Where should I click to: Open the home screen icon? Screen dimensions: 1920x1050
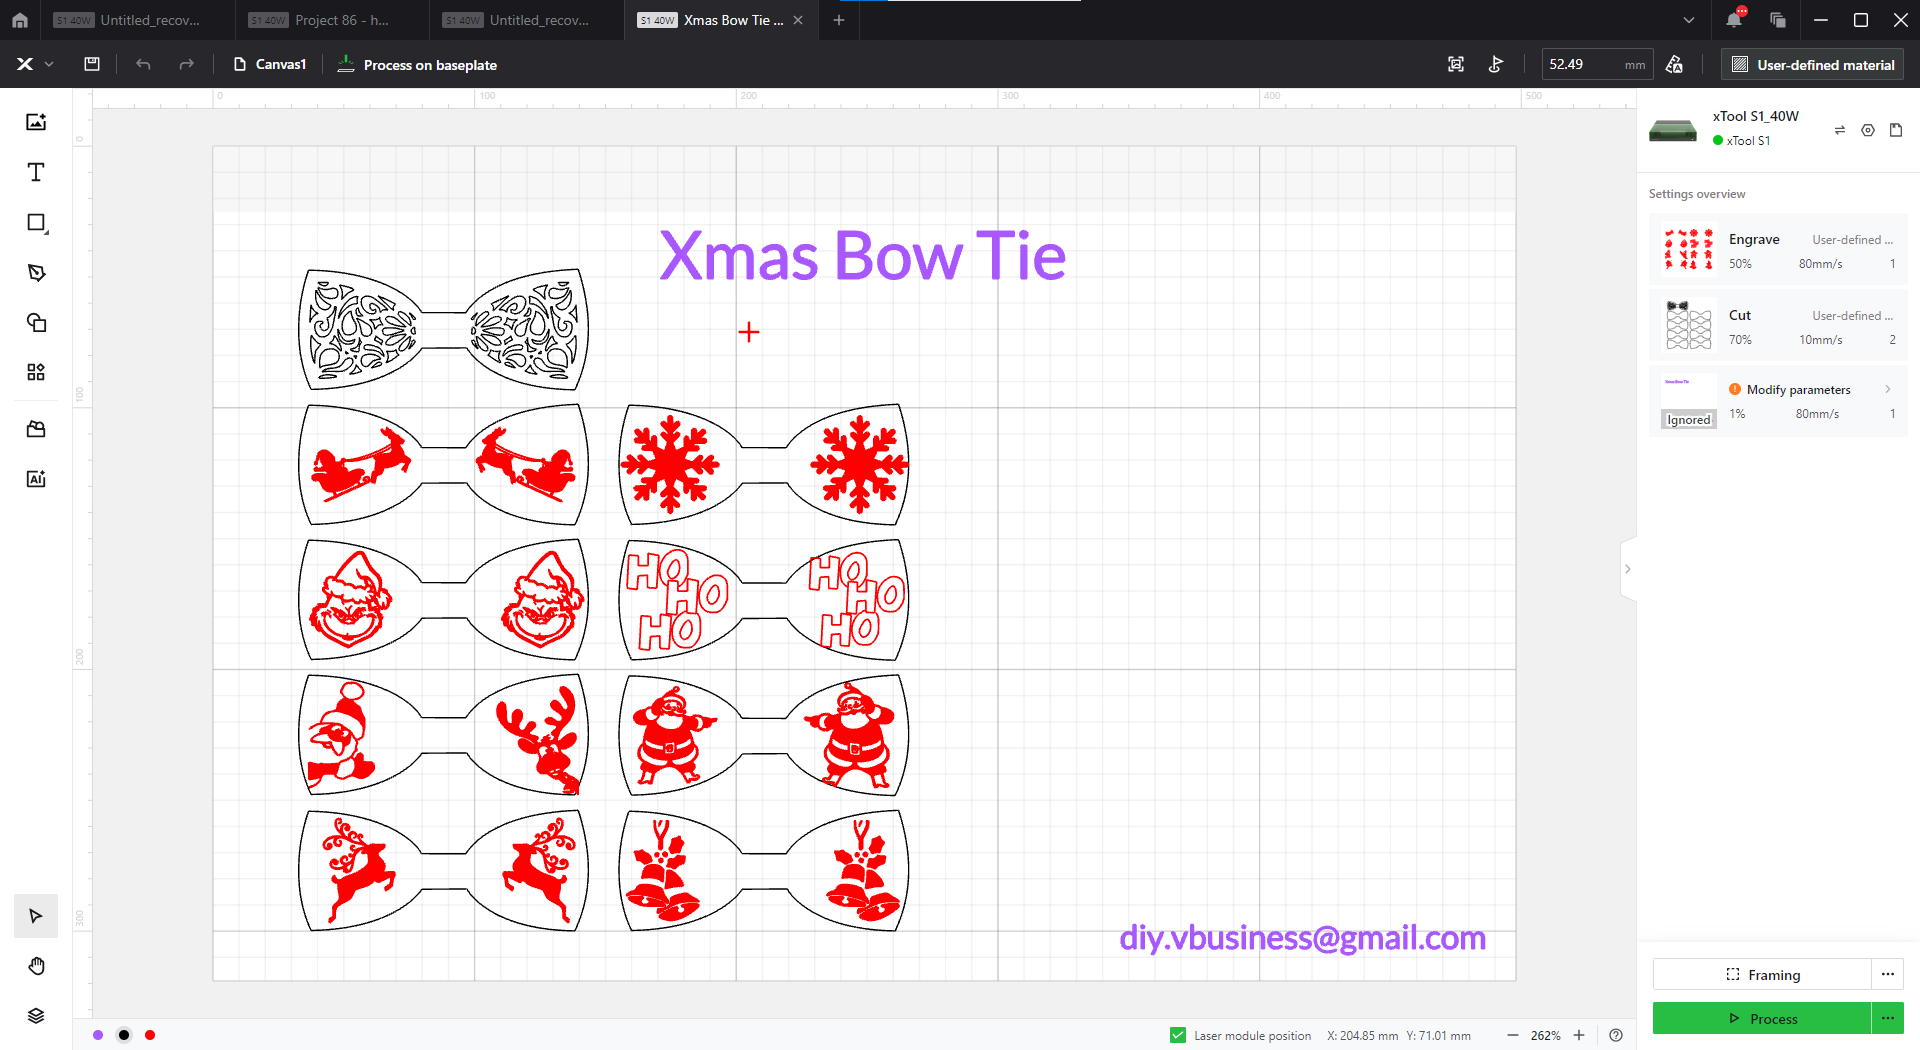coord(20,20)
